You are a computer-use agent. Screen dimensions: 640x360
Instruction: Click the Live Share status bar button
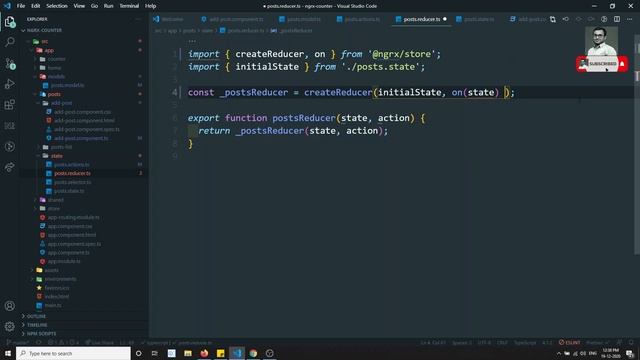click(x=100, y=342)
